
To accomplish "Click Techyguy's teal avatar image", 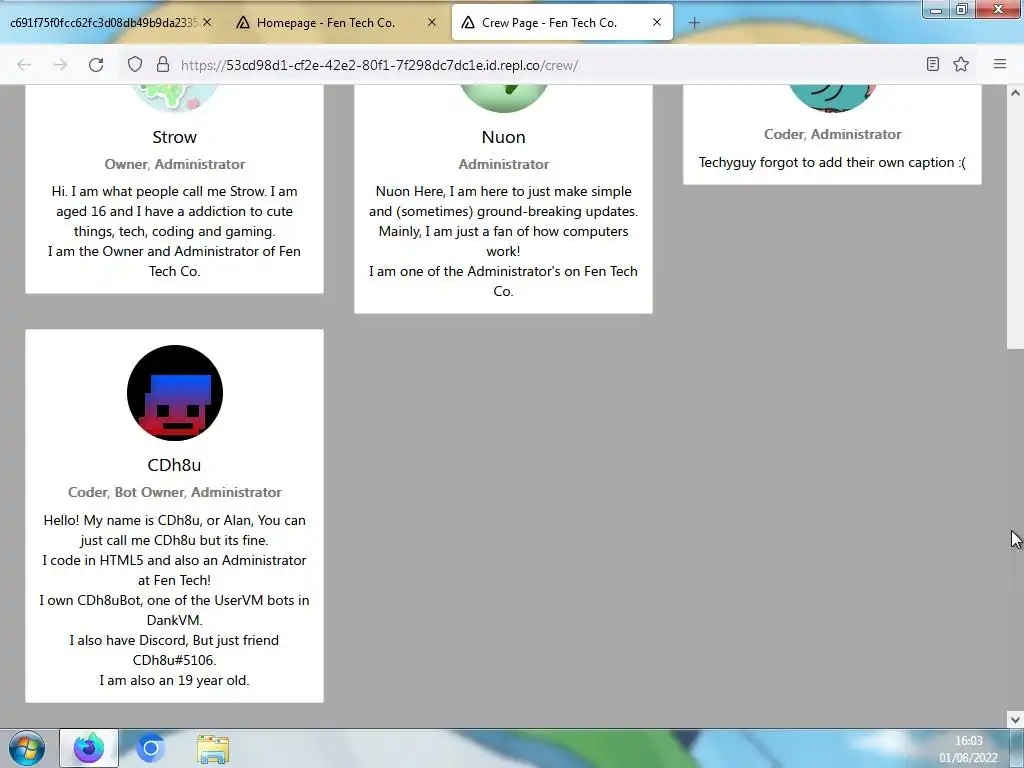I will click(x=832, y=99).
